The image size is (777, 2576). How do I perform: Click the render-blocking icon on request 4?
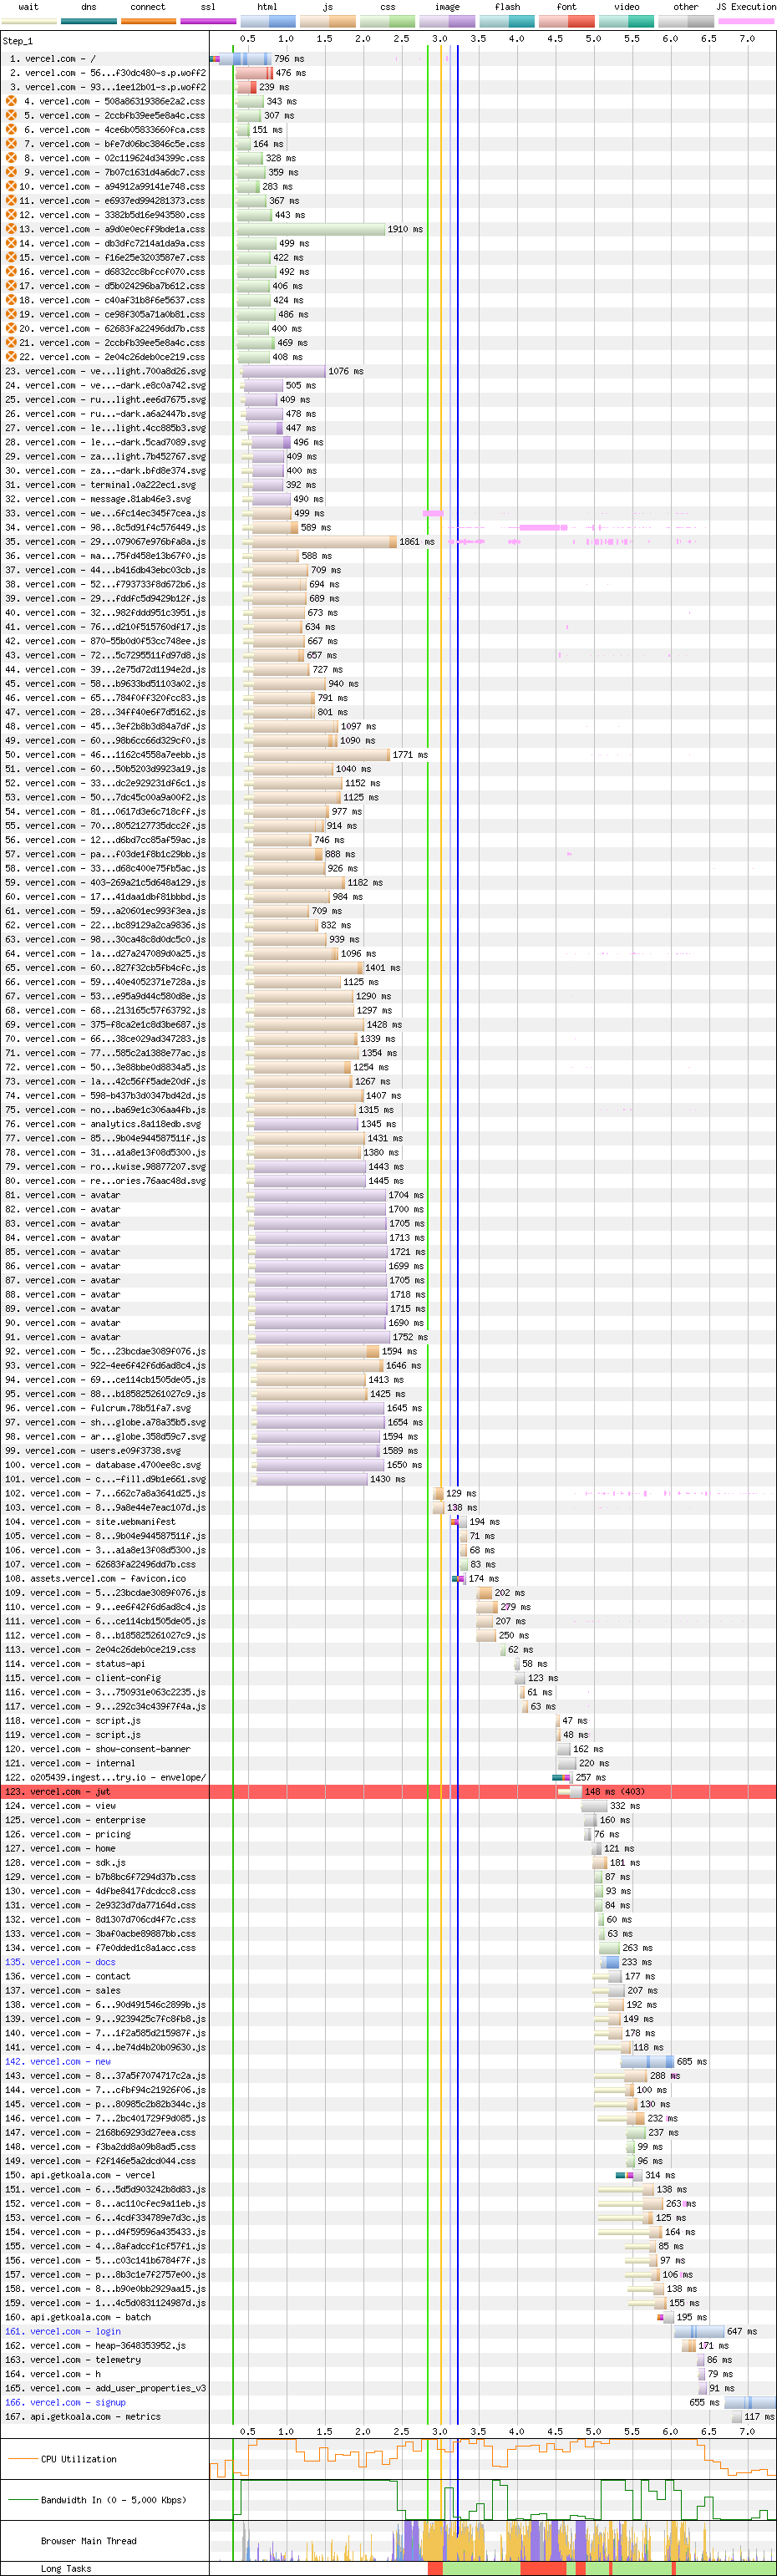click(11, 101)
